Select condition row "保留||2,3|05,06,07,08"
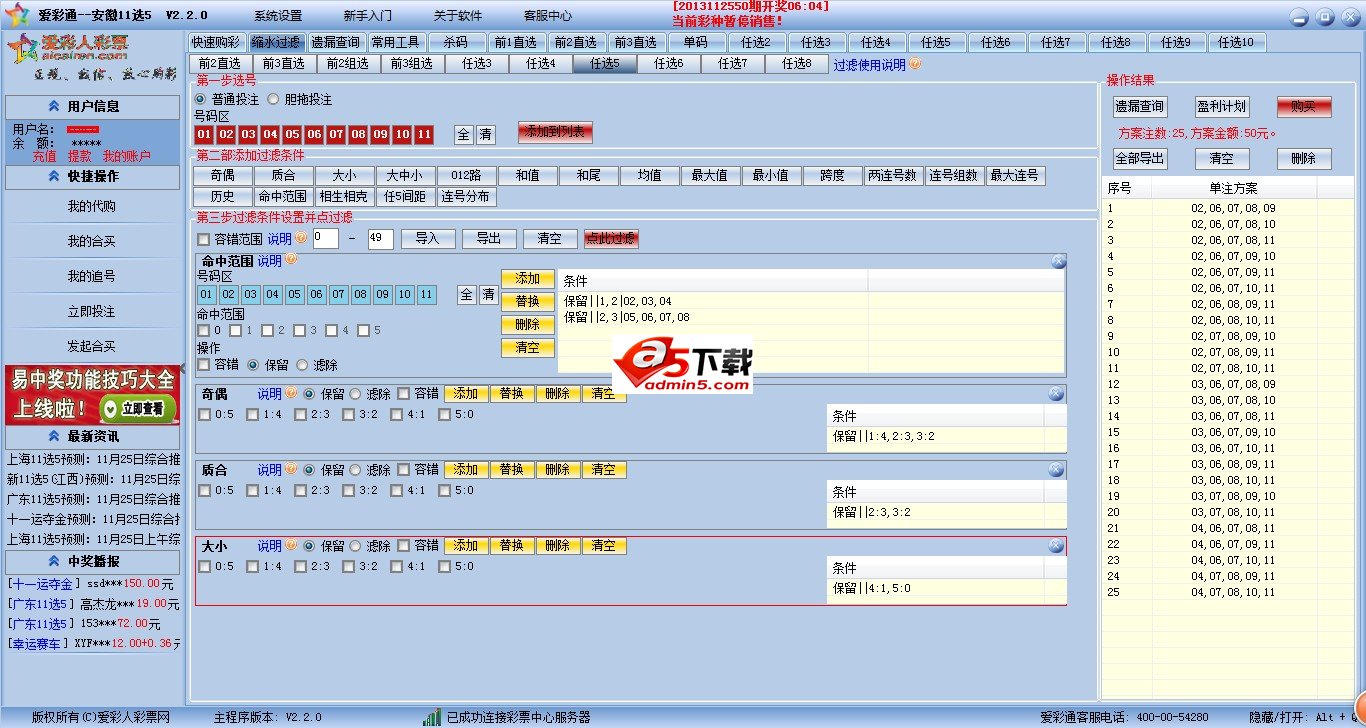 (810, 317)
